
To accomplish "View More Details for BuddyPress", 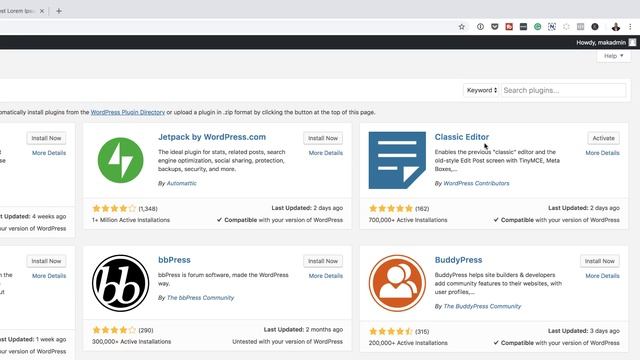I will coord(602,276).
